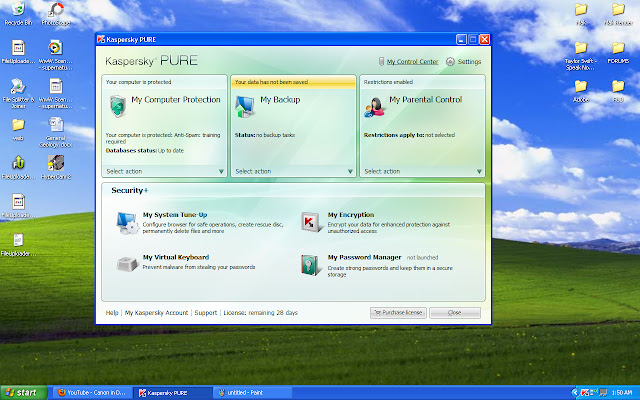Open the Settings text link
This screenshot has height=400, width=640.
(469, 62)
